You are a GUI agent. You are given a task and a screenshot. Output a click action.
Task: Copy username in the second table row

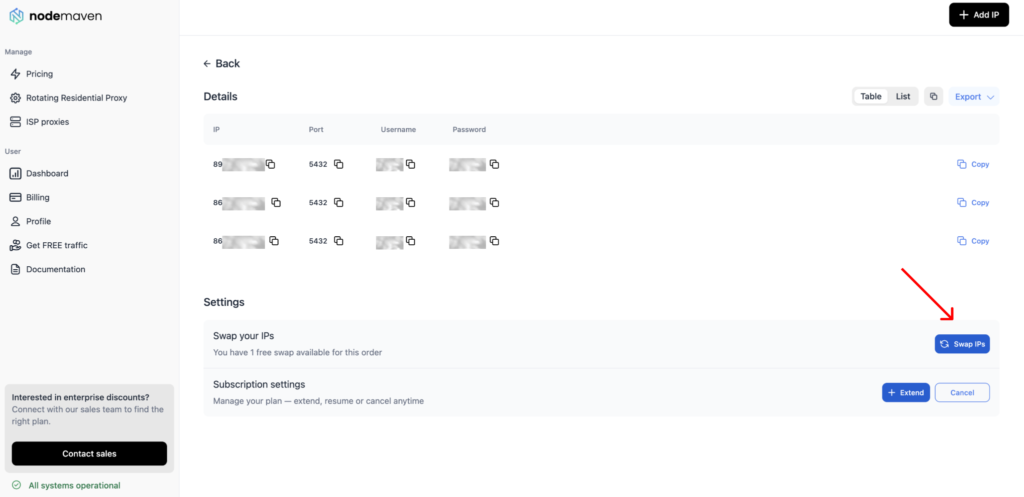point(410,202)
